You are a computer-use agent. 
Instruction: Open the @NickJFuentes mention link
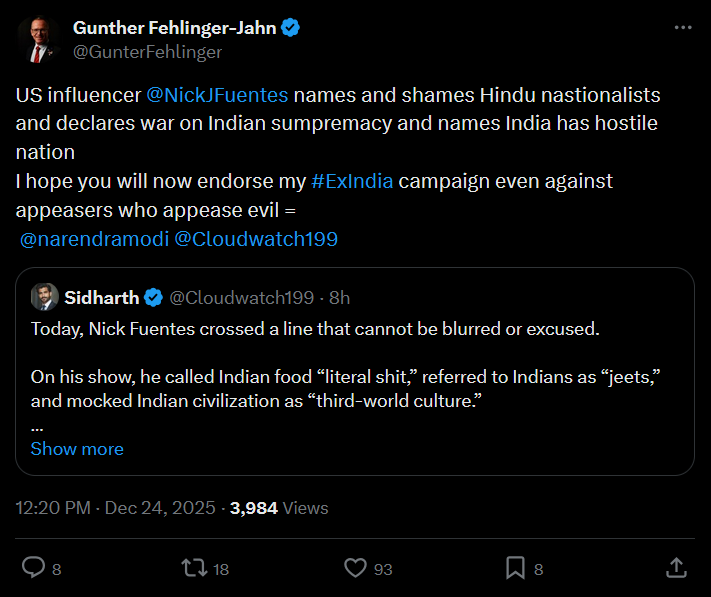point(217,96)
